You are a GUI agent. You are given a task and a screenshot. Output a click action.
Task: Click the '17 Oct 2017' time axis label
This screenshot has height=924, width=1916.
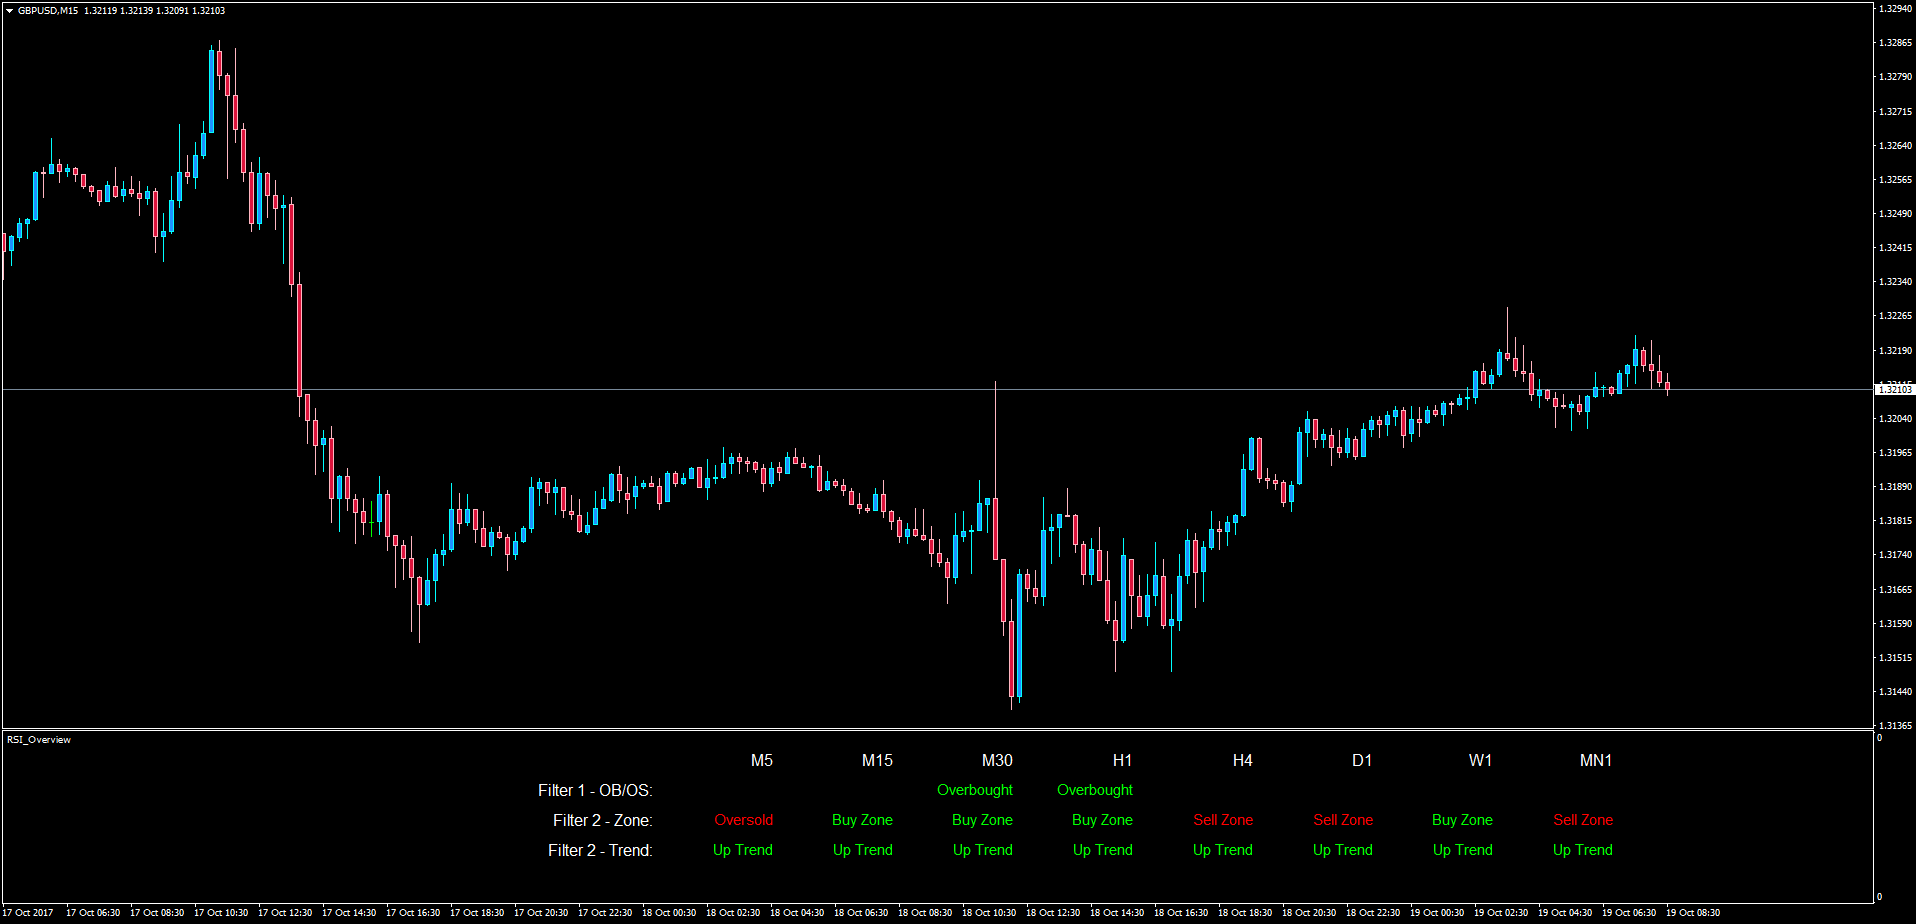(x=29, y=913)
